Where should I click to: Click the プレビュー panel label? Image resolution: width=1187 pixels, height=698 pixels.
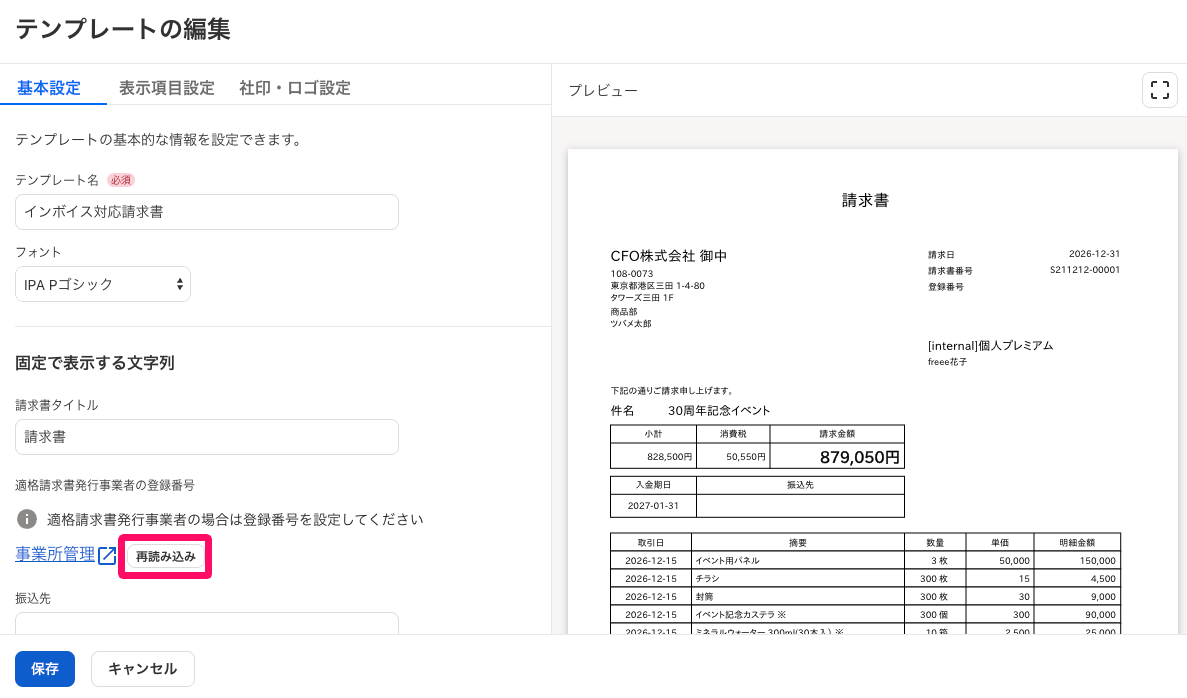coord(603,91)
